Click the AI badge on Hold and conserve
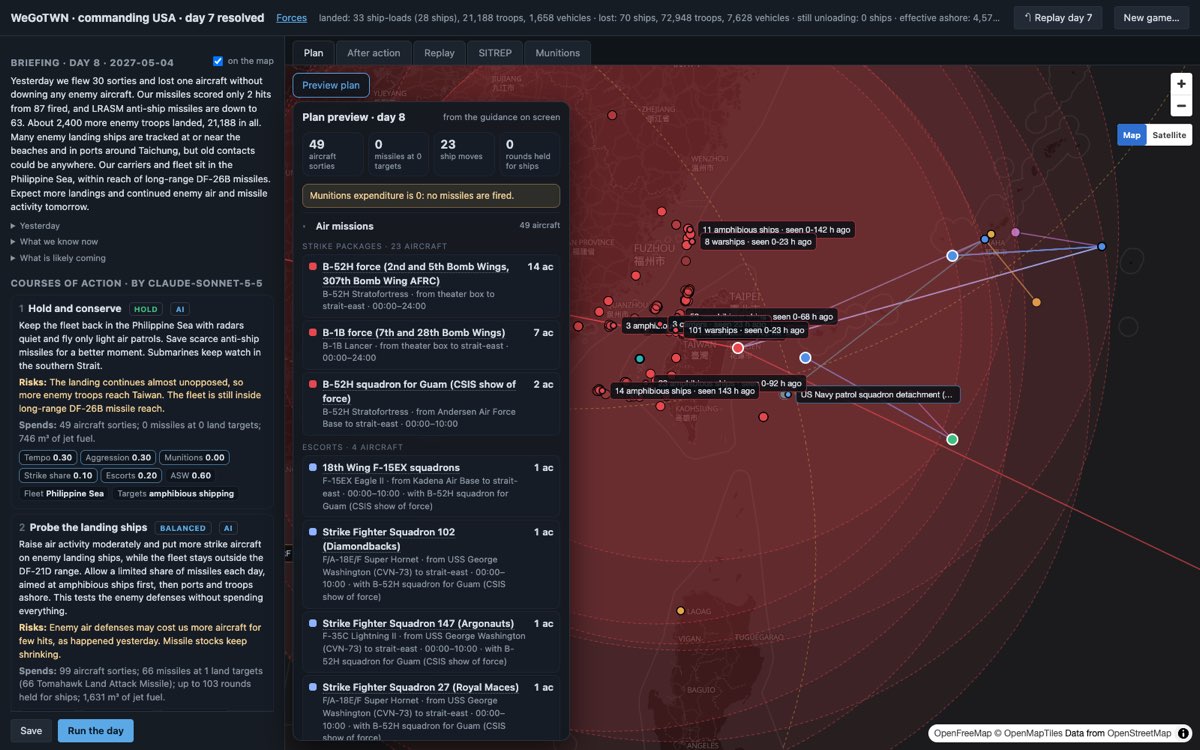1200x750 pixels. (x=179, y=309)
